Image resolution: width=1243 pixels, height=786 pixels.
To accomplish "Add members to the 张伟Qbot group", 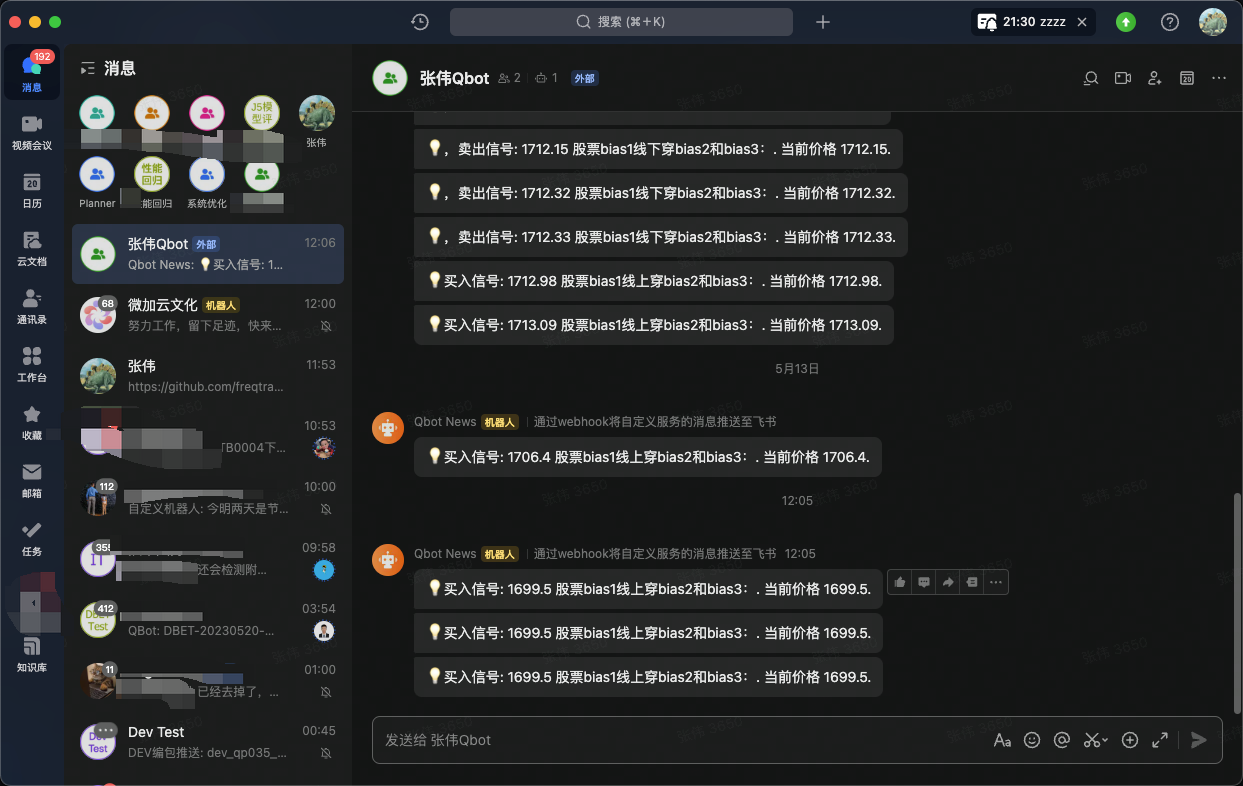I will [1154, 77].
